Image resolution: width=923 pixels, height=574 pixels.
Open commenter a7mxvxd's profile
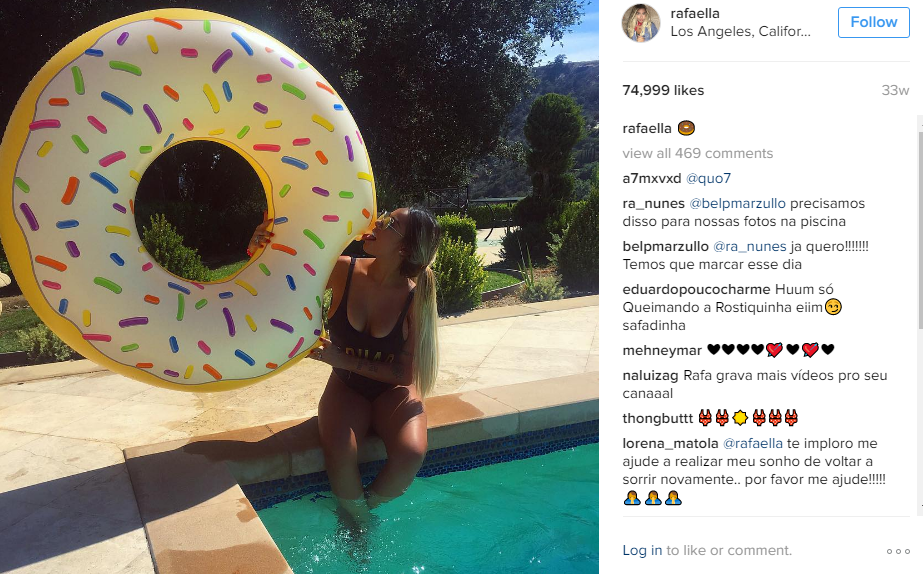(x=652, y=178)
